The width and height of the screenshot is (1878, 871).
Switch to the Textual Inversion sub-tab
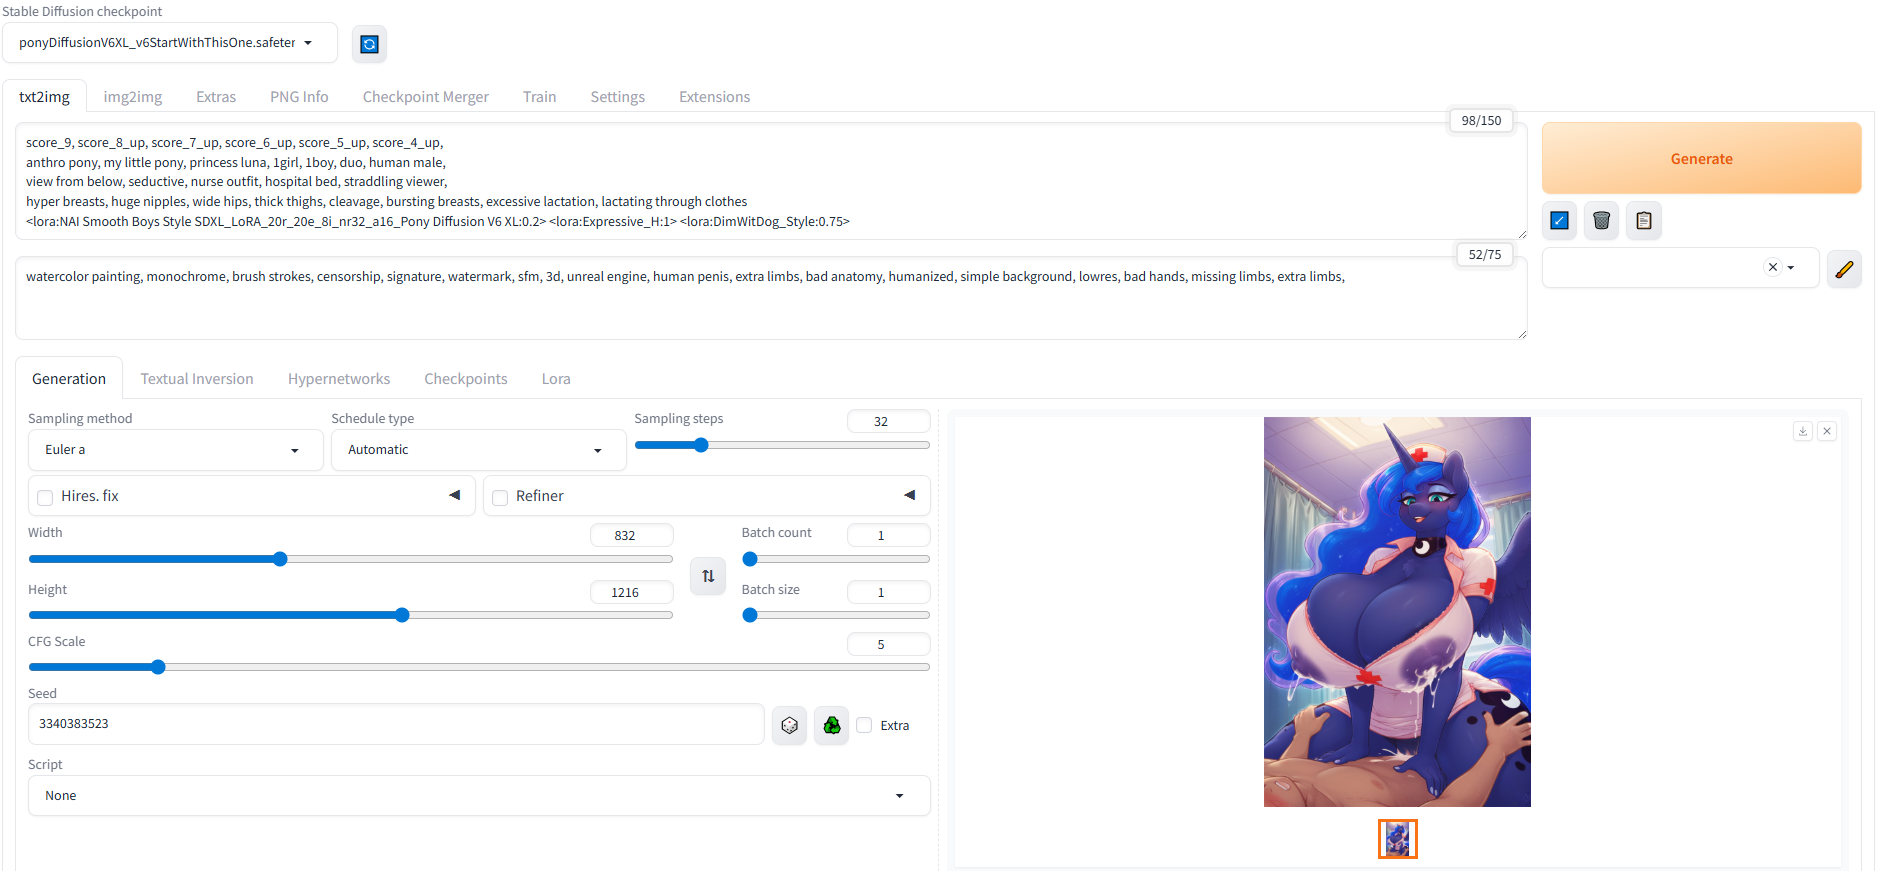[x=197, y=379]
